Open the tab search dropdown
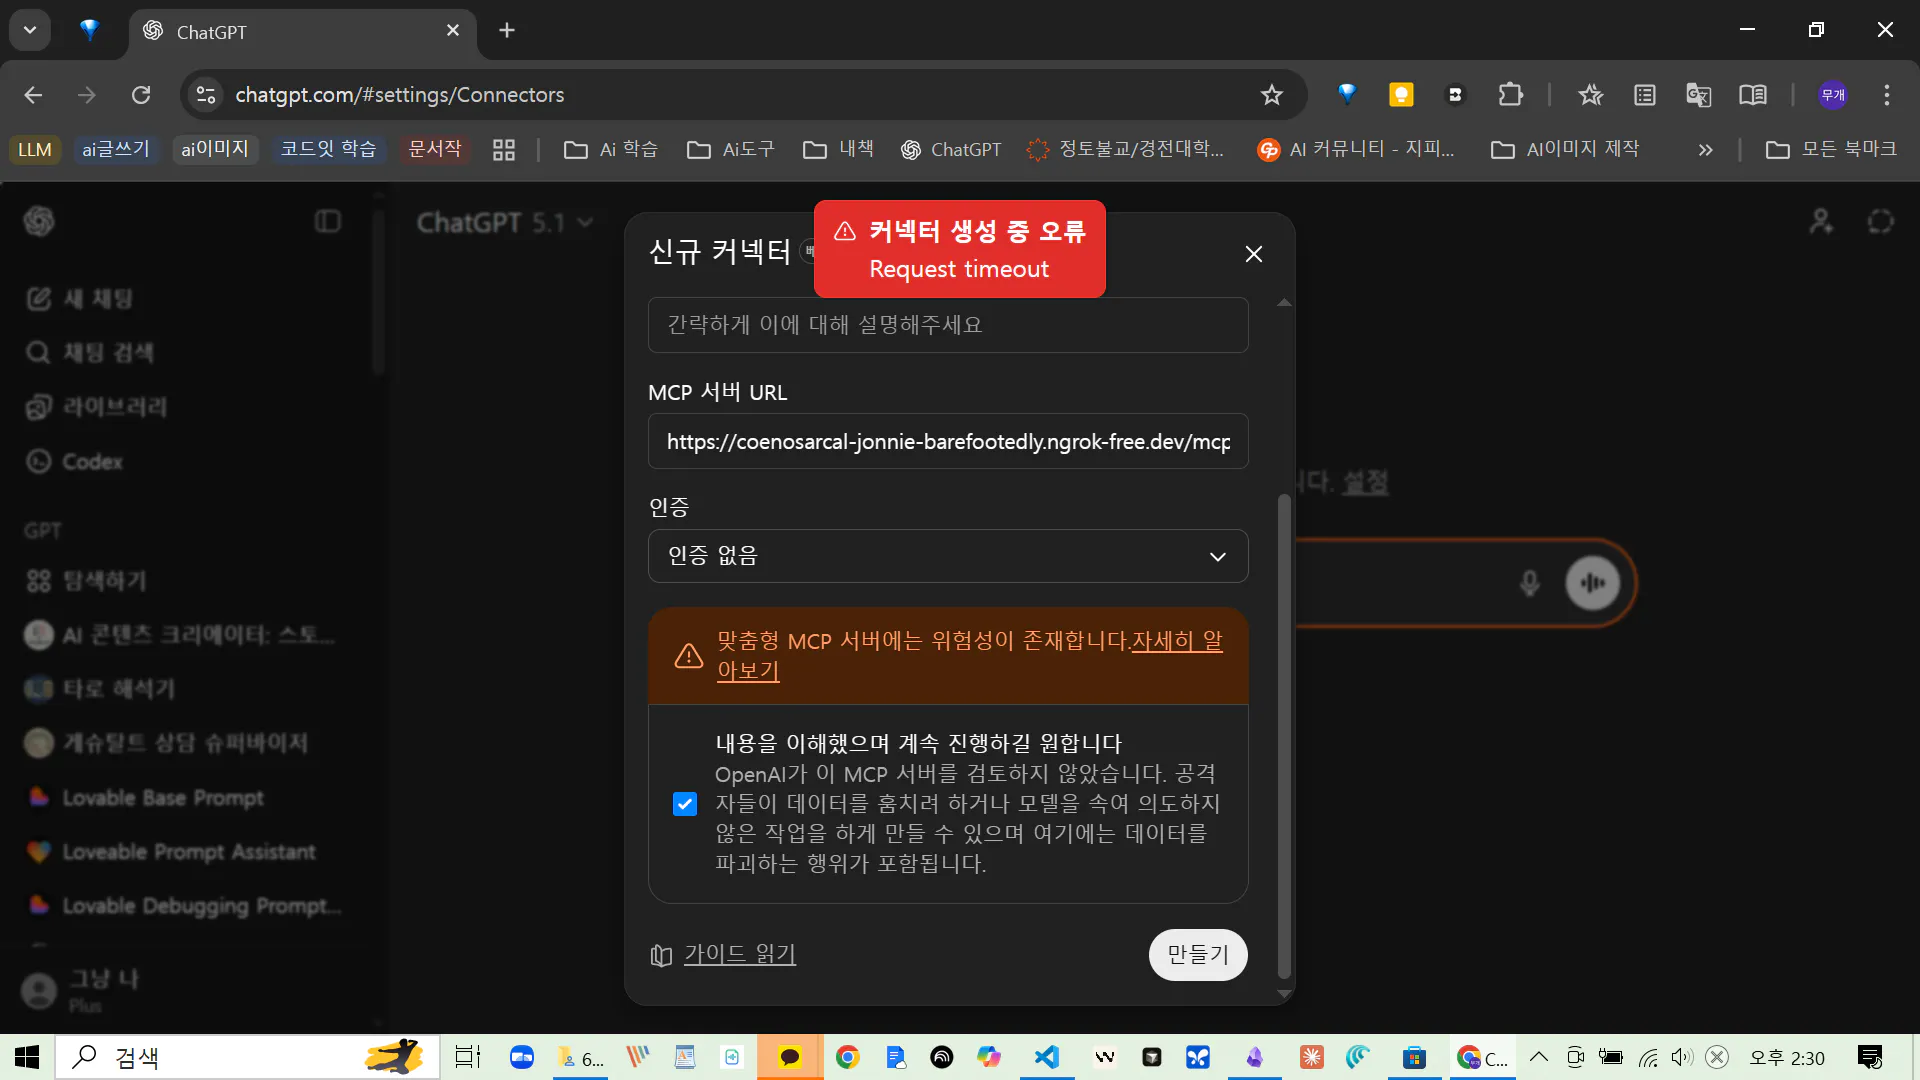This screenshot has height=1080, width=1920. coord(30,30)
